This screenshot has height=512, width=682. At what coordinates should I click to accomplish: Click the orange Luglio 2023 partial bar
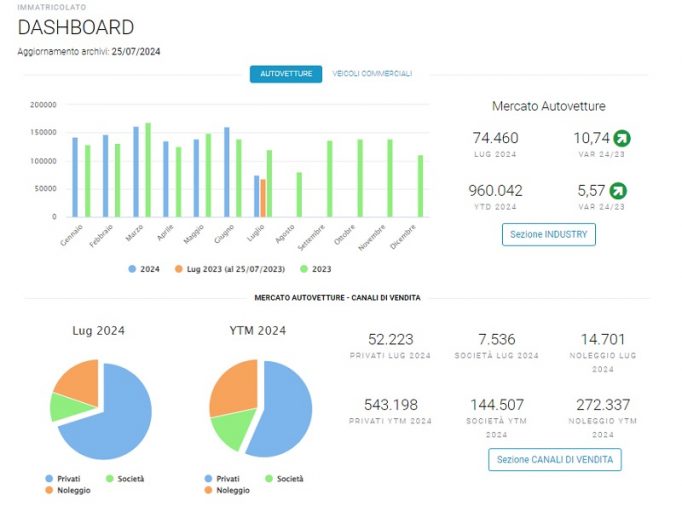click(263, 198)
